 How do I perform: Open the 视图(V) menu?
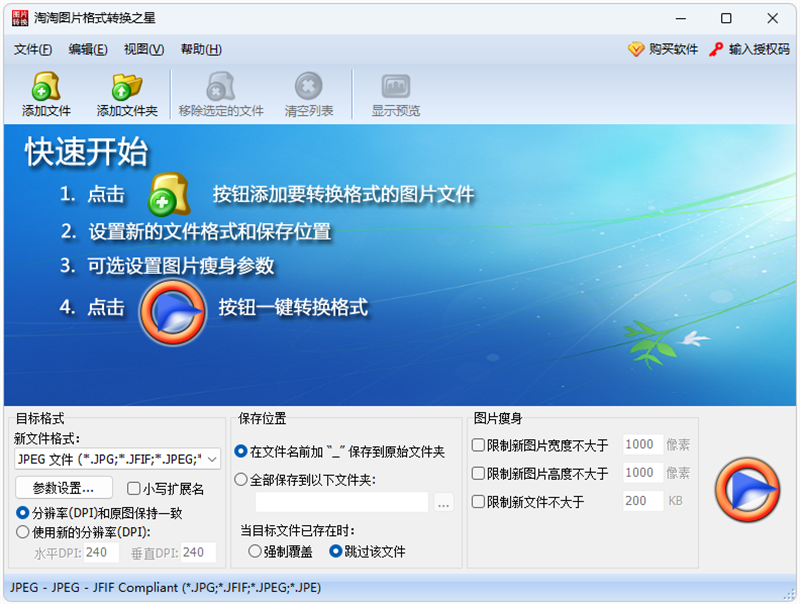point(144,49)
